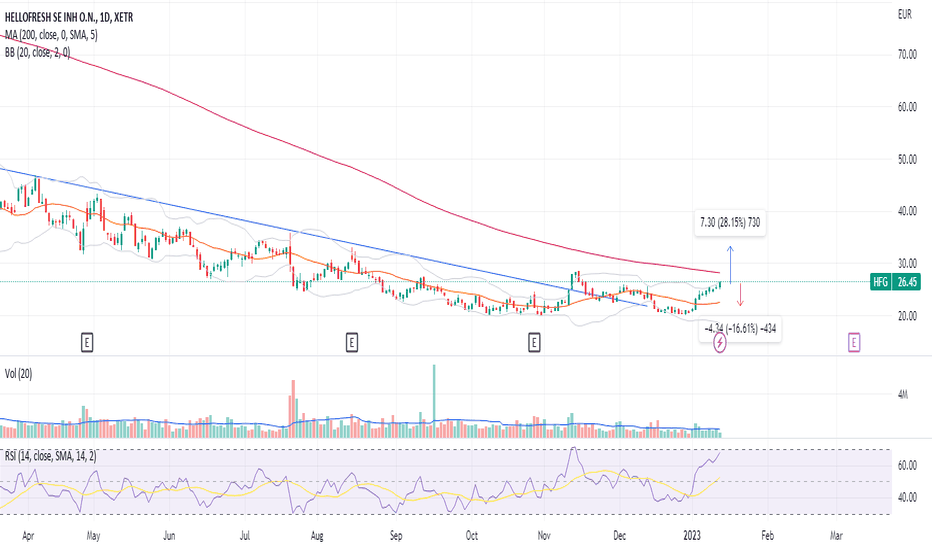Click the earnings marker under late April
932x550 pixels.
click(x=87, y=342)
